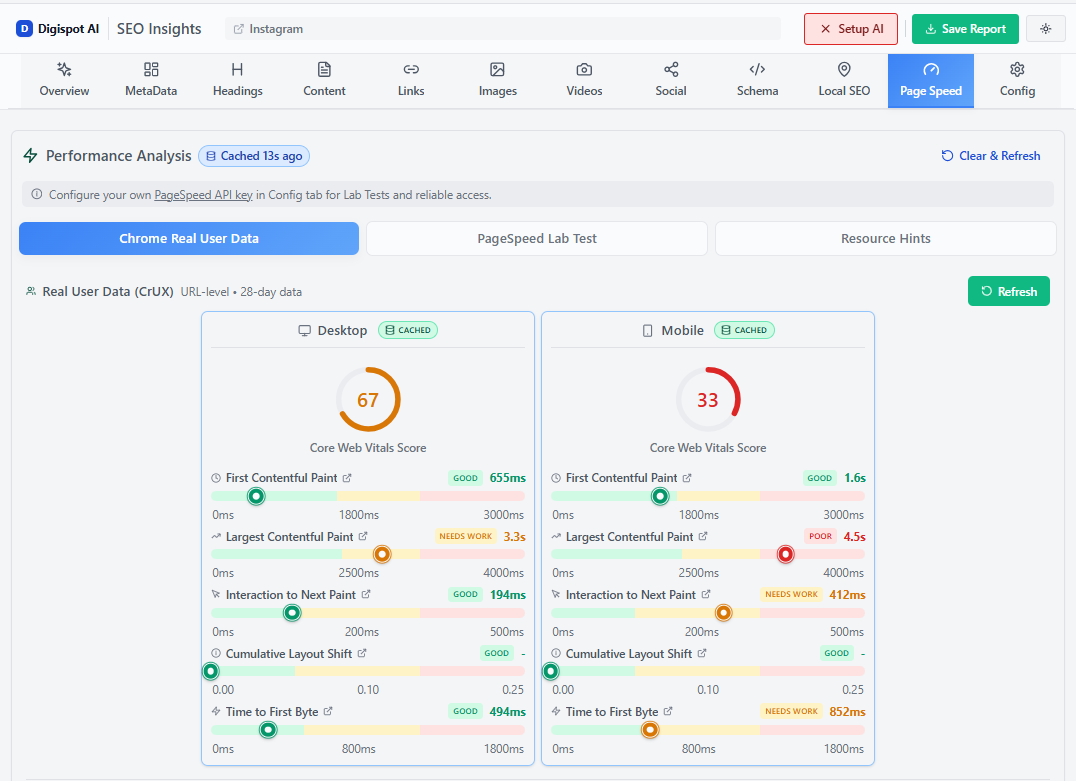Open the PageSpeed API key link
The height and width of the screenshot is (781, 1076).
pyautogui.click(x=203, y=194)
